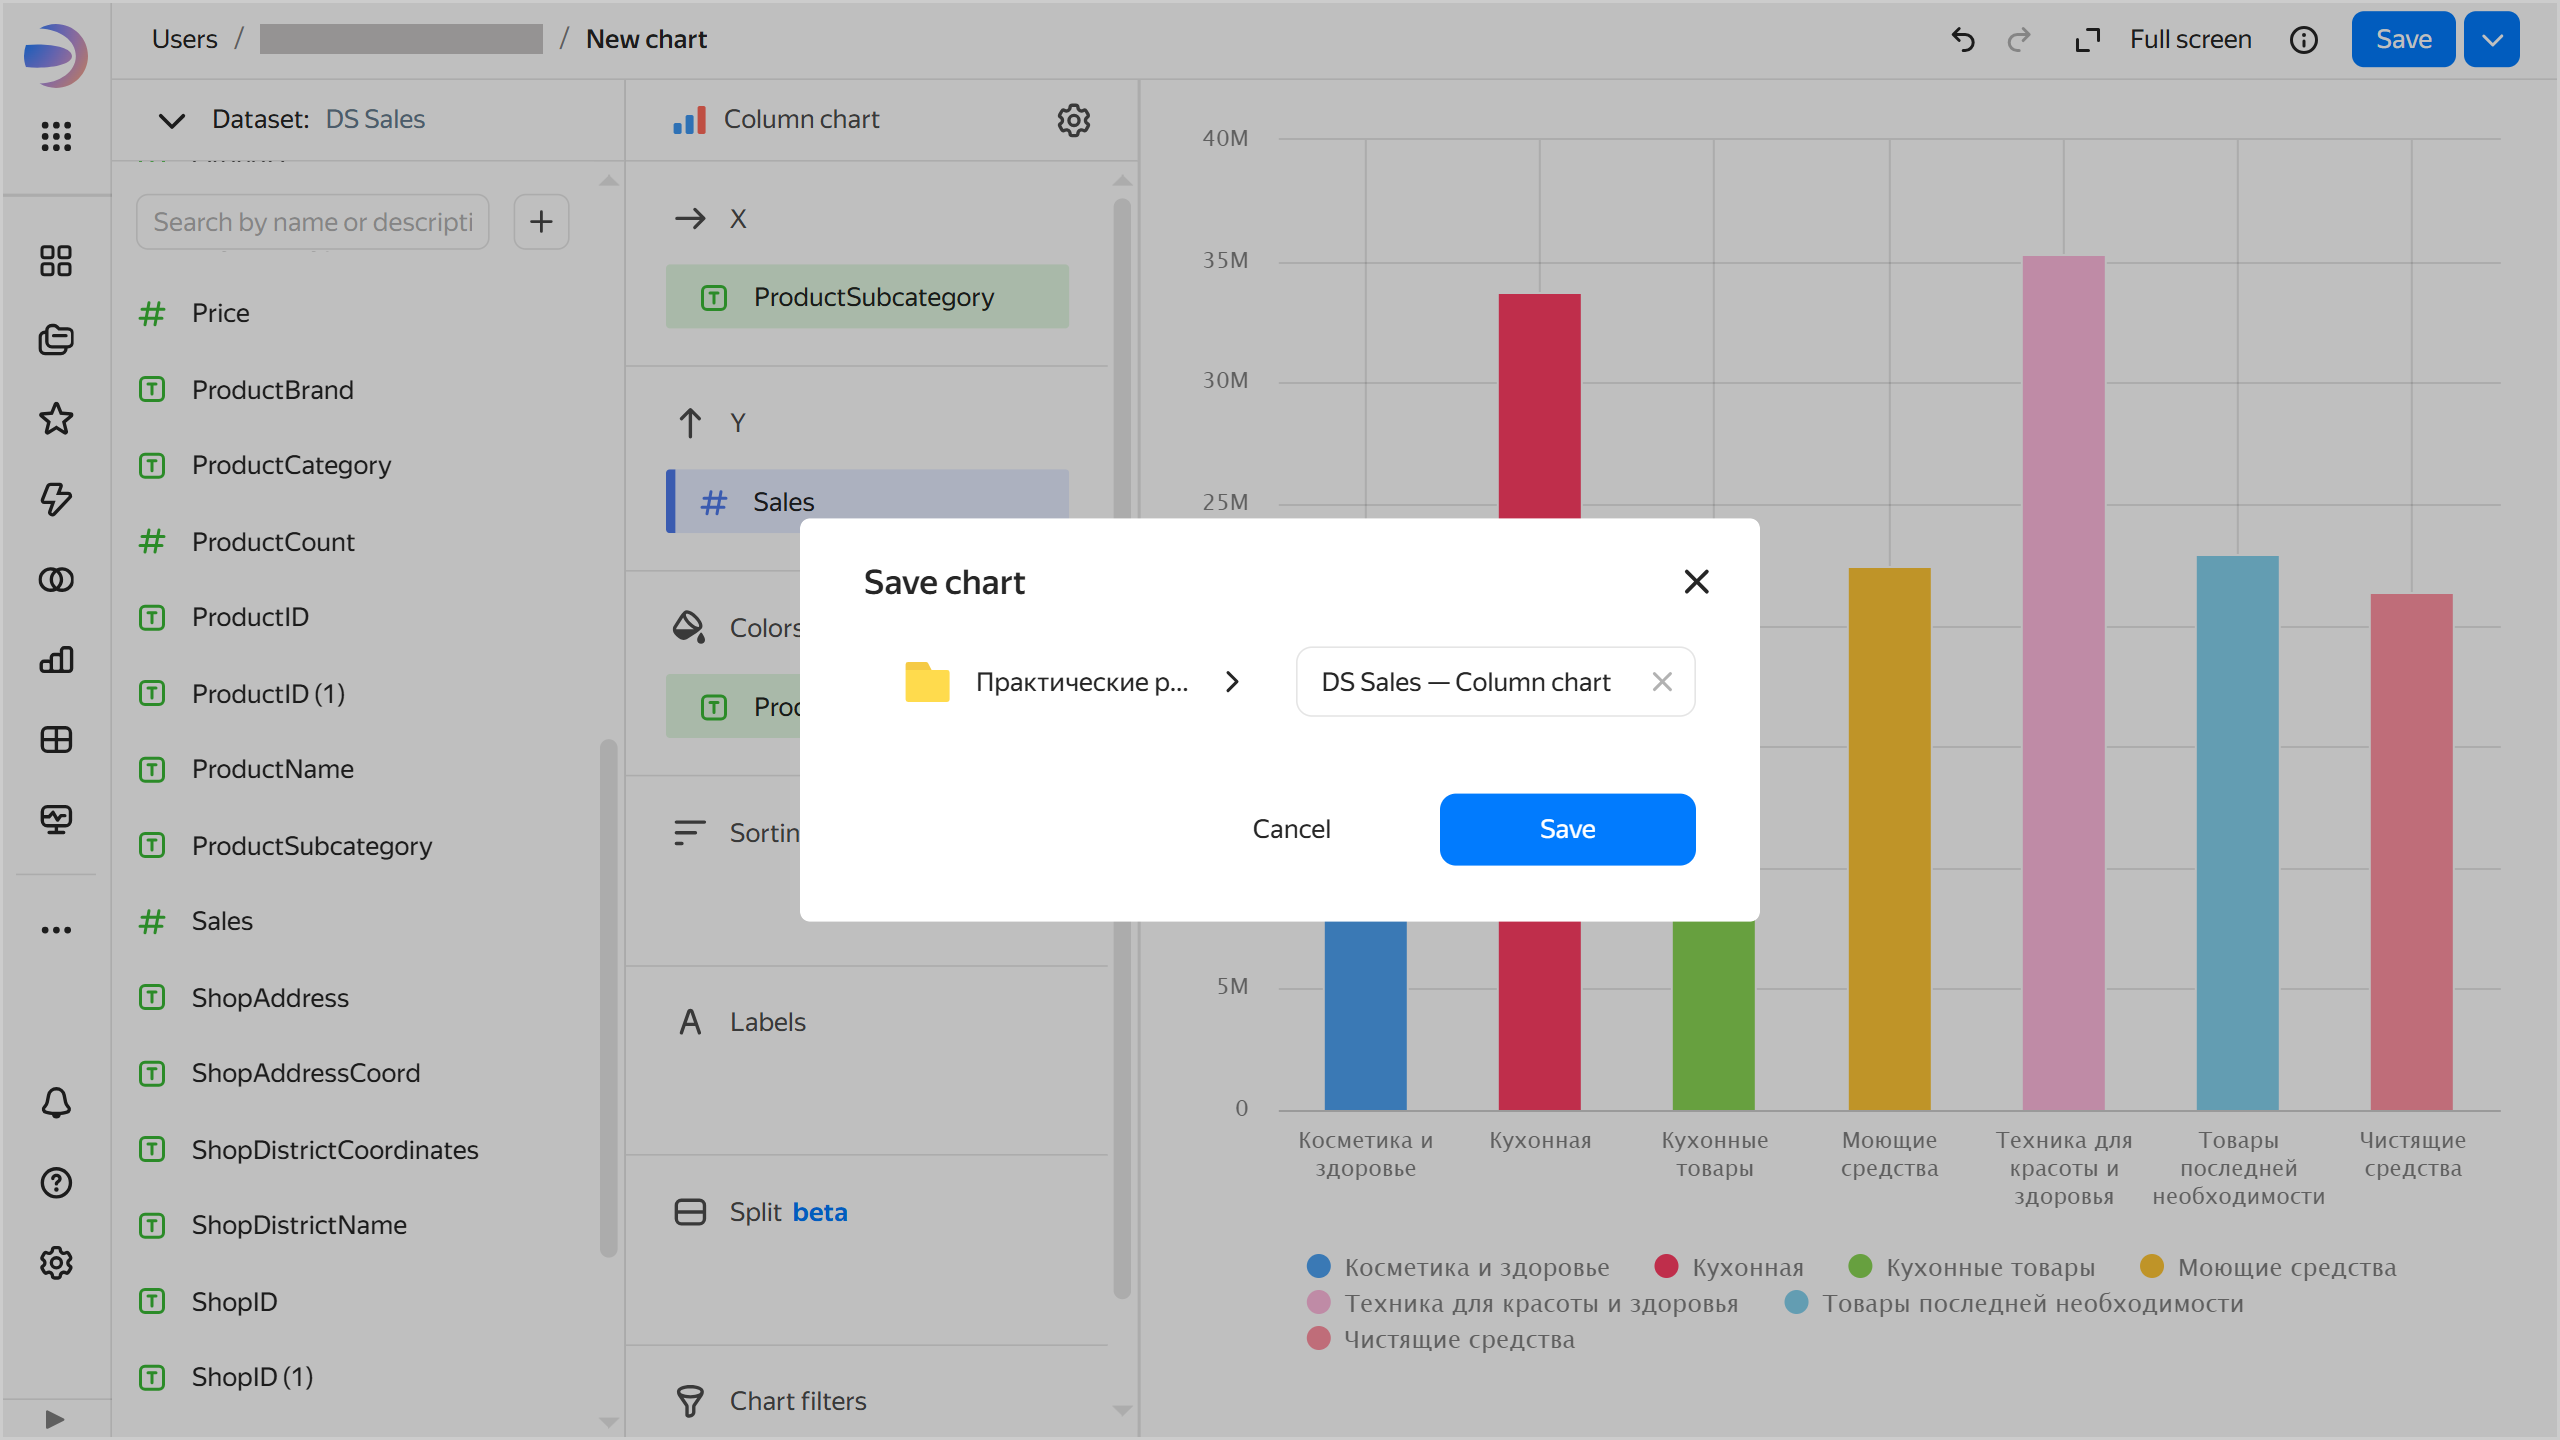Open Favorites star in left sidebar

(56, 419)
